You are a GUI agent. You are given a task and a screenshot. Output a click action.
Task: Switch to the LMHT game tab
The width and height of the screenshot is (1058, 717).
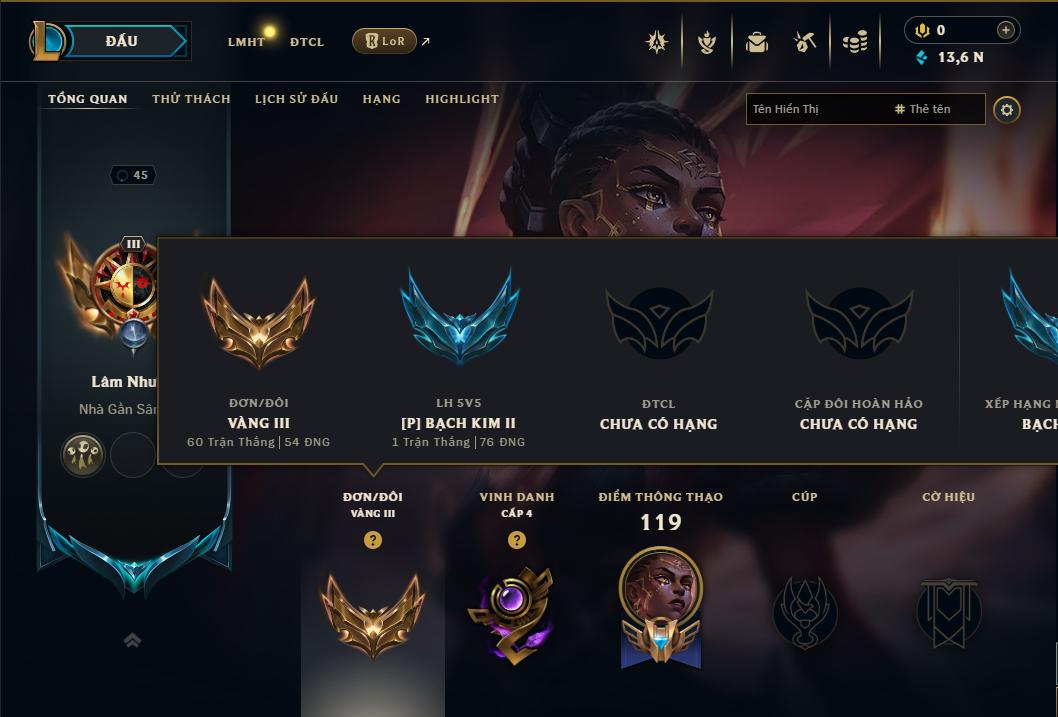246,42
